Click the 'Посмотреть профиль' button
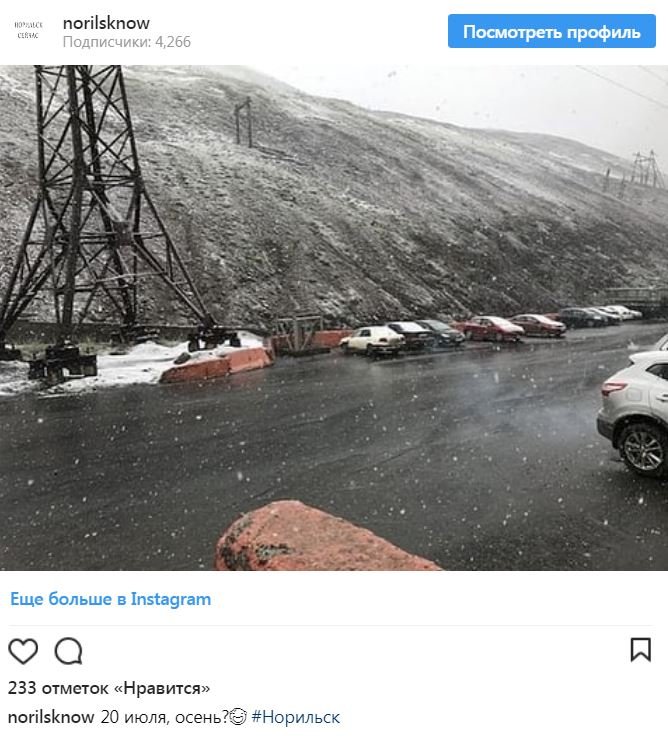 pos(552,31)
